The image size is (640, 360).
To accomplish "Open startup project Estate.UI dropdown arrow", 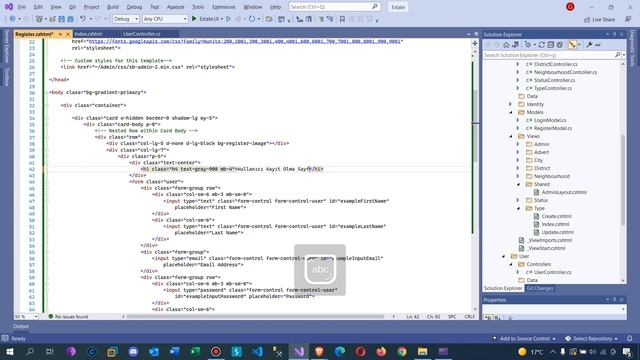I will (x=222, y=19).
